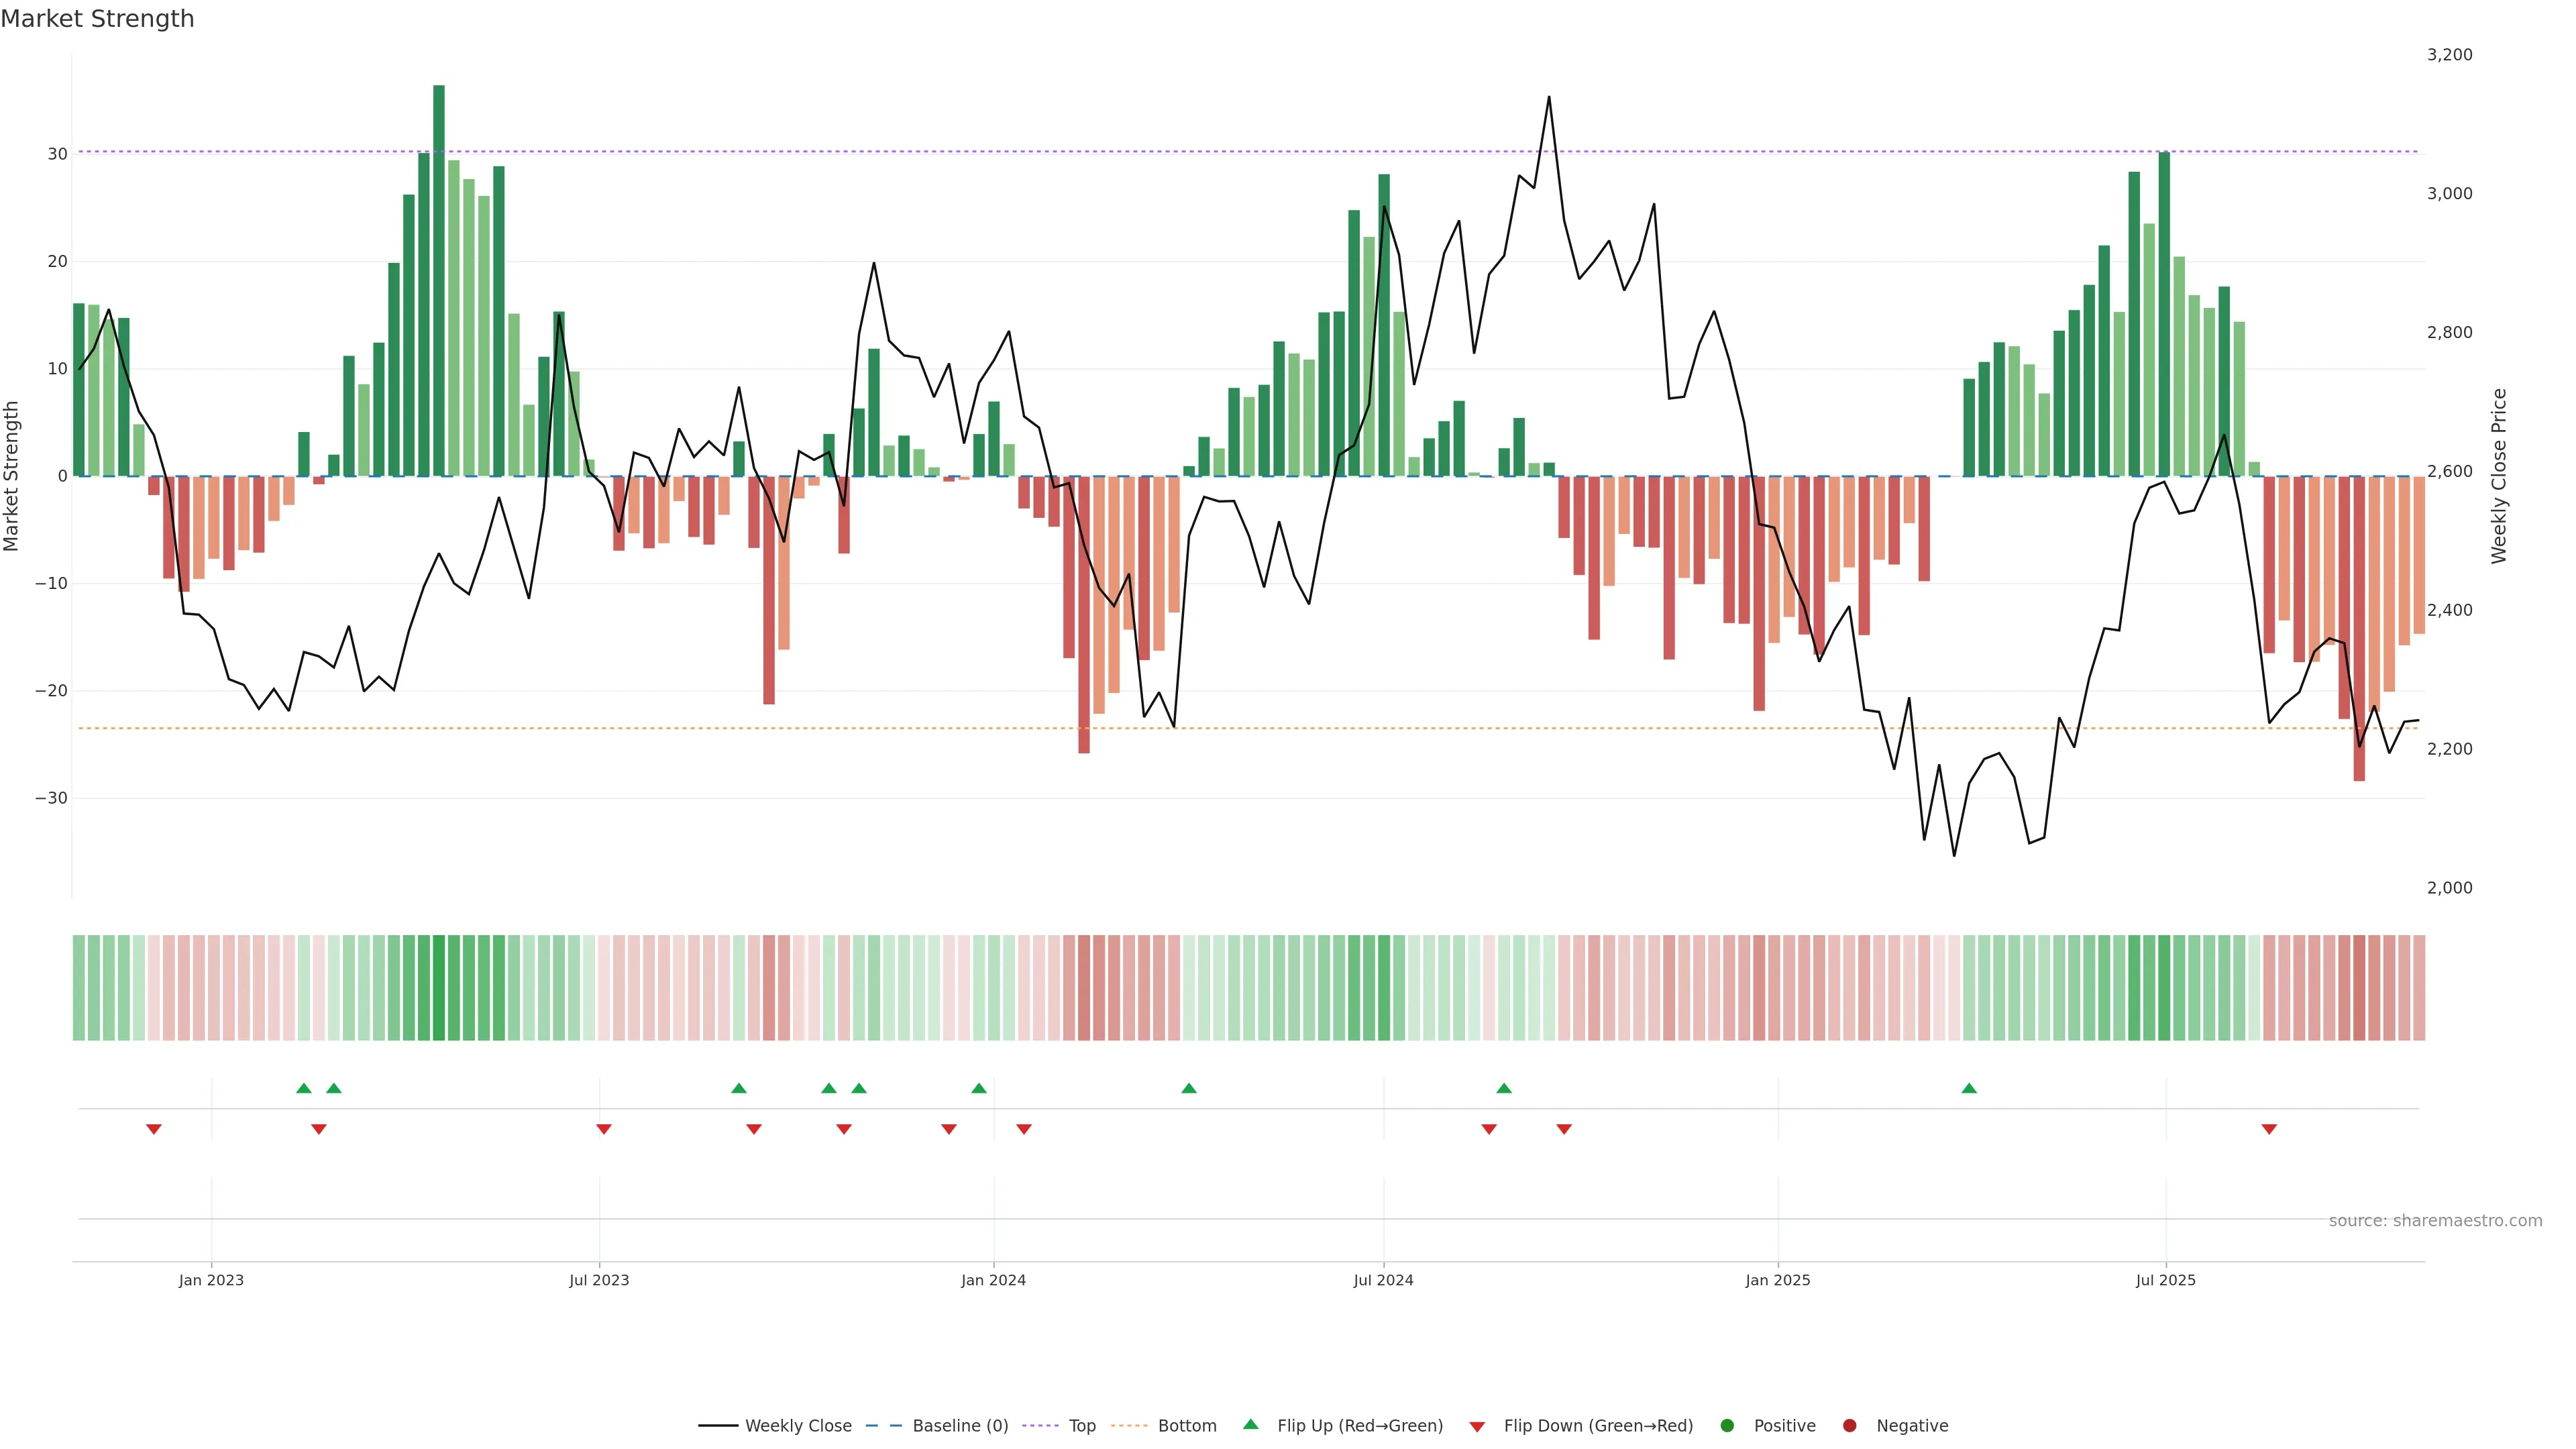
Task: Click the Market Strength chart title
Action: (97, 19)
